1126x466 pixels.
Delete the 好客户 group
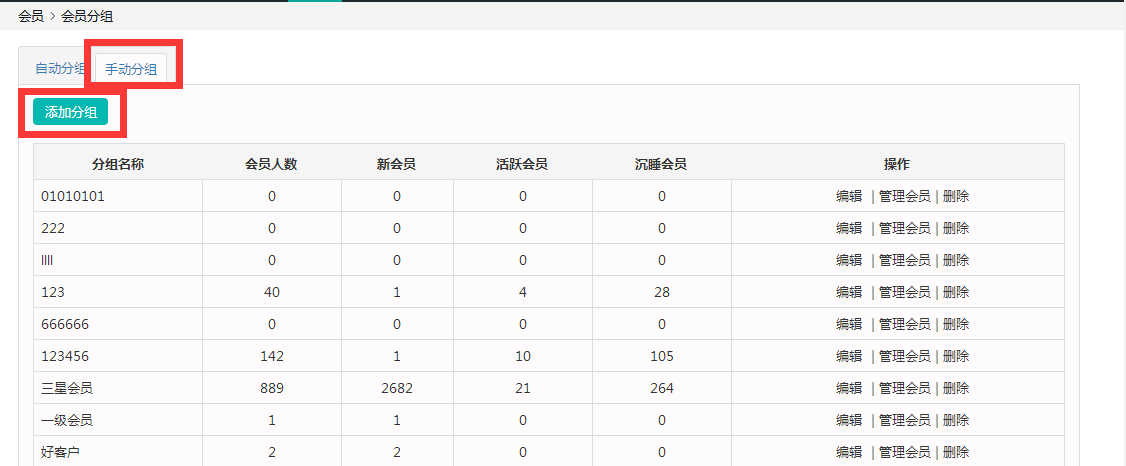pyautogui.click(x=955, y=452)
